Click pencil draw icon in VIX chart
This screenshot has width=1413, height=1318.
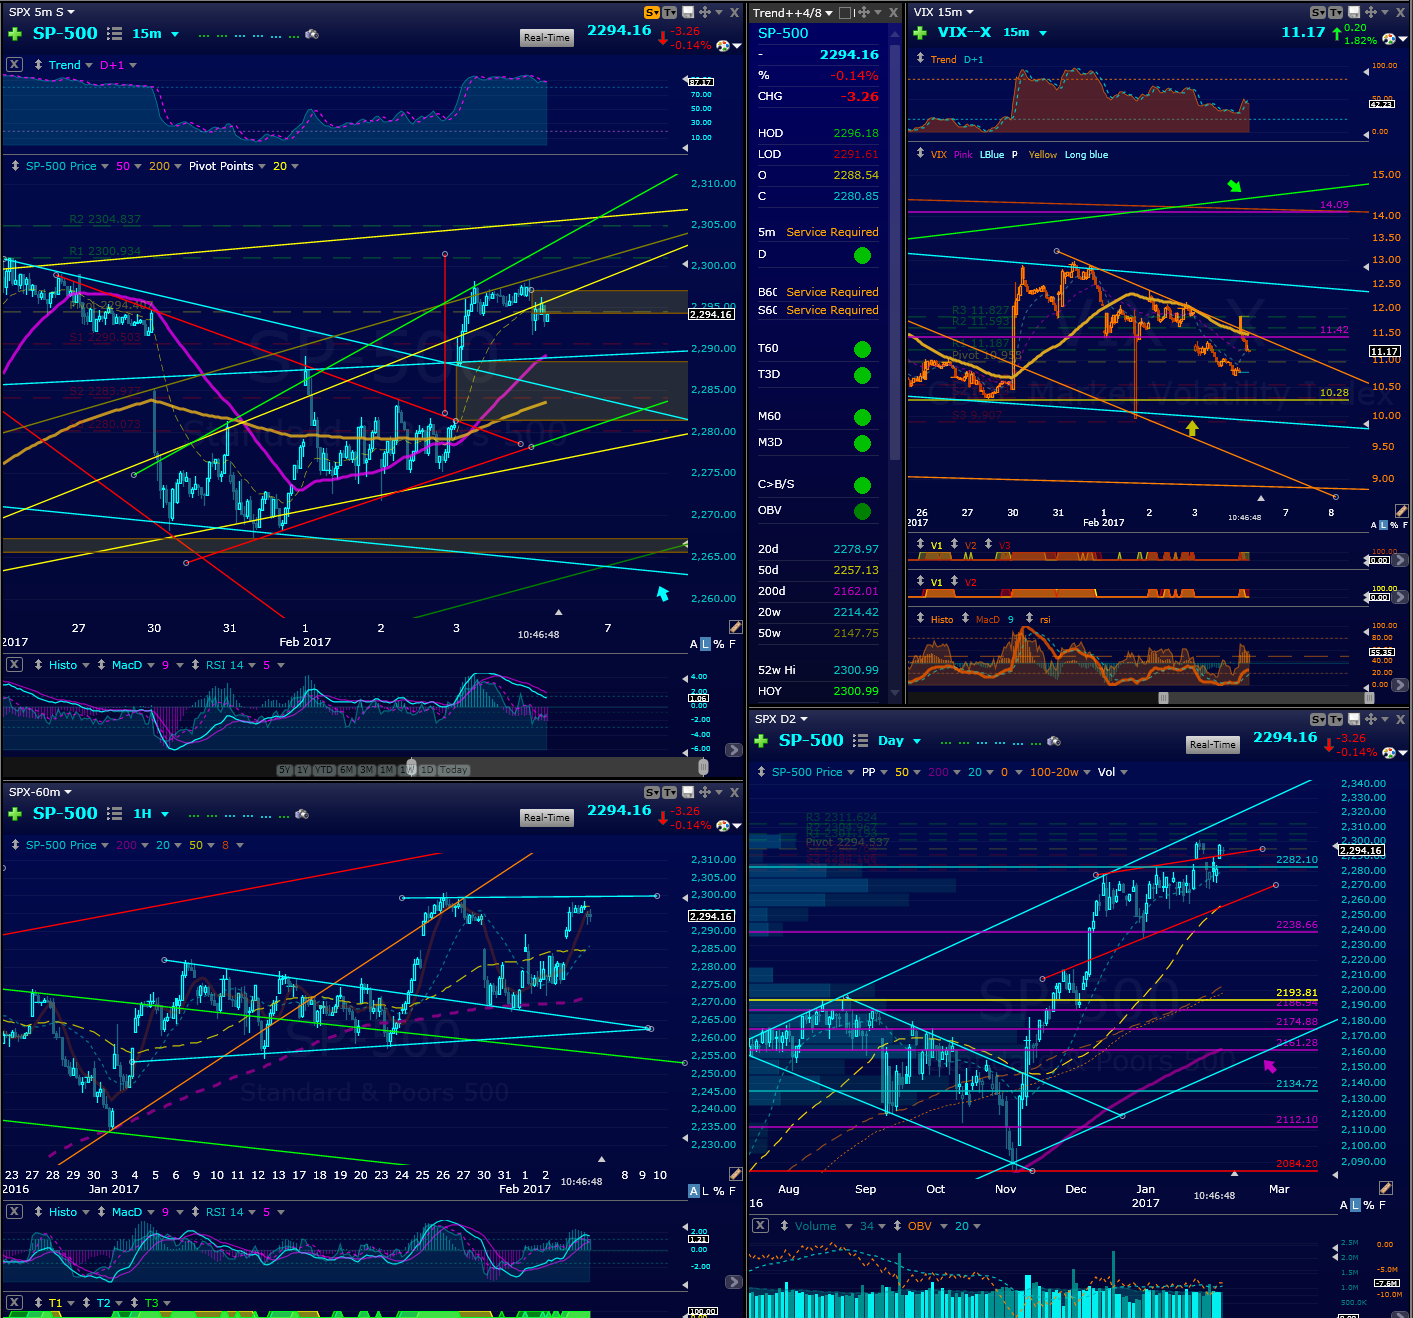tap(1401, 510)
